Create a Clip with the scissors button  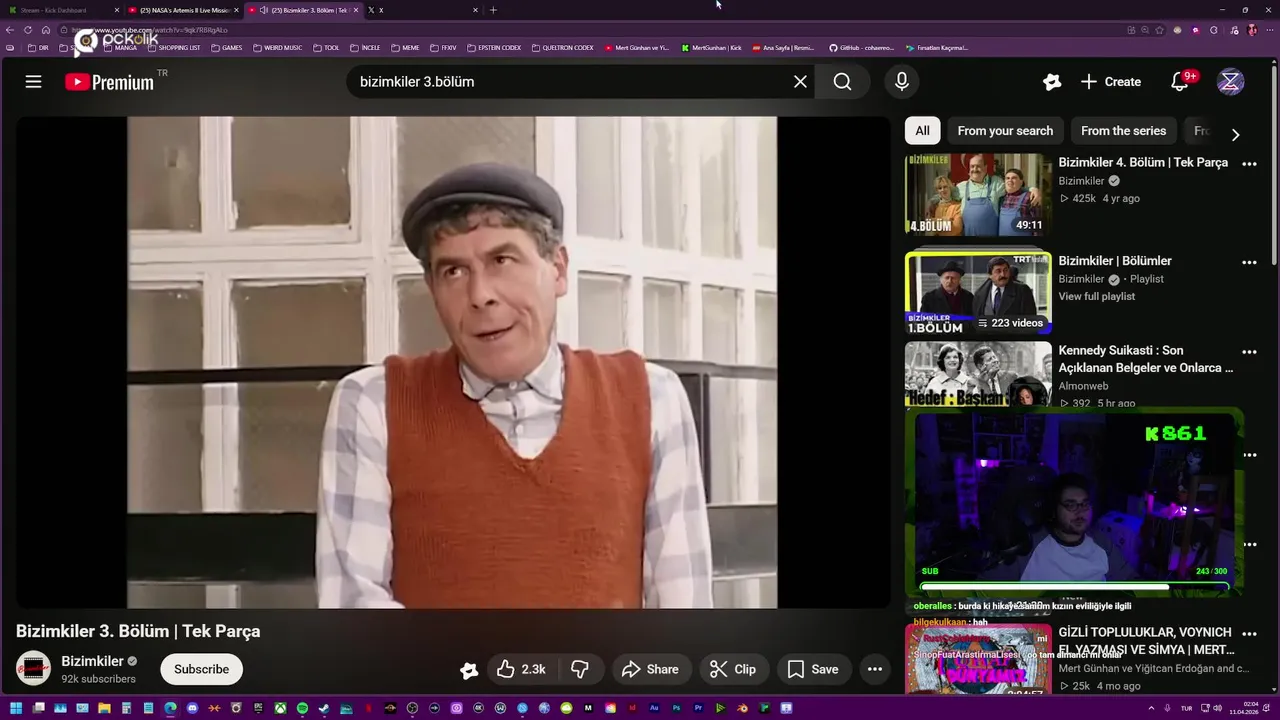pyautogui.click(x=733, y=669)
